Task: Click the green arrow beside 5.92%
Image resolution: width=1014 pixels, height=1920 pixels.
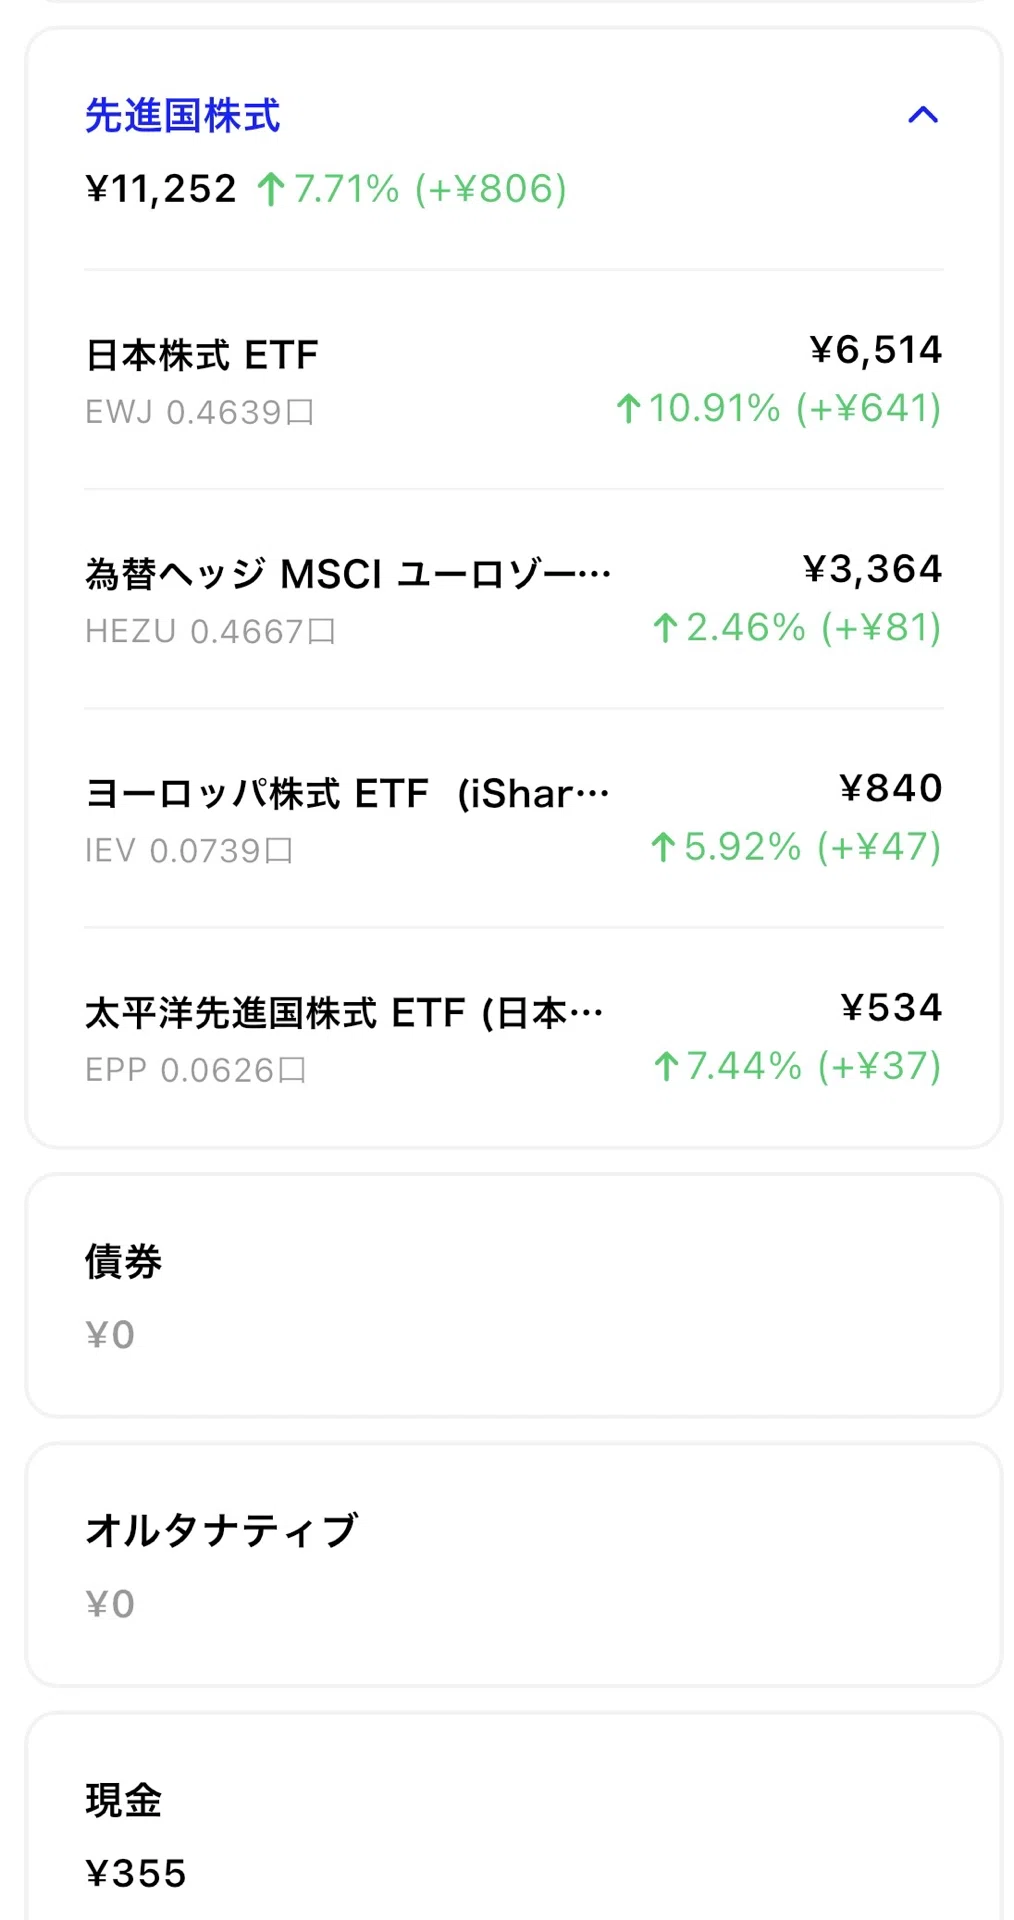Action: tap(663, 847)
